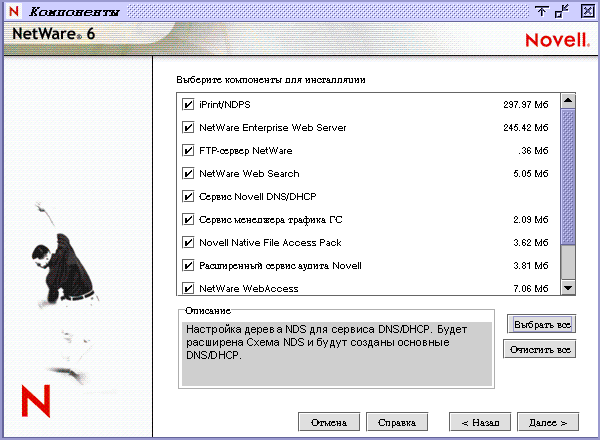Toggle Расширенный сервис аудита Novell checkbox
The width and height of the screenshot is (600, 440).
point(188,266)
